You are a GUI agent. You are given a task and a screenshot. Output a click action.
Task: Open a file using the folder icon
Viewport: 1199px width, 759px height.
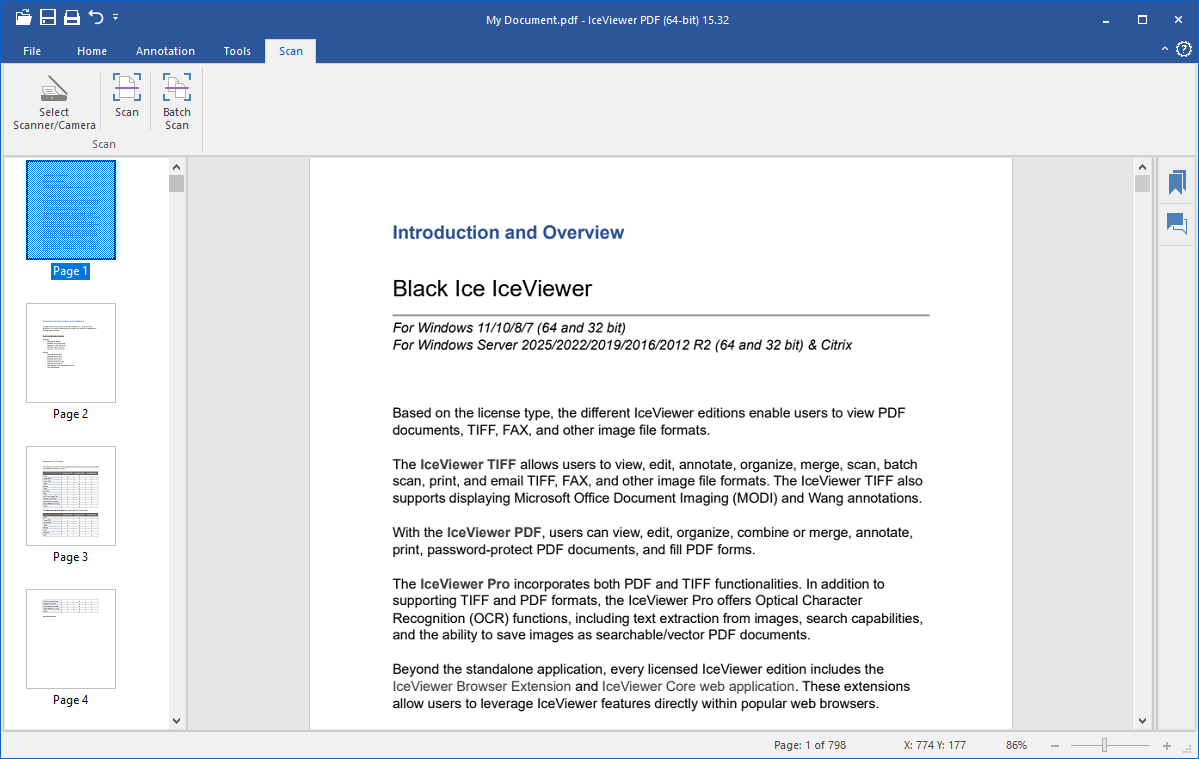click(23, 17)
